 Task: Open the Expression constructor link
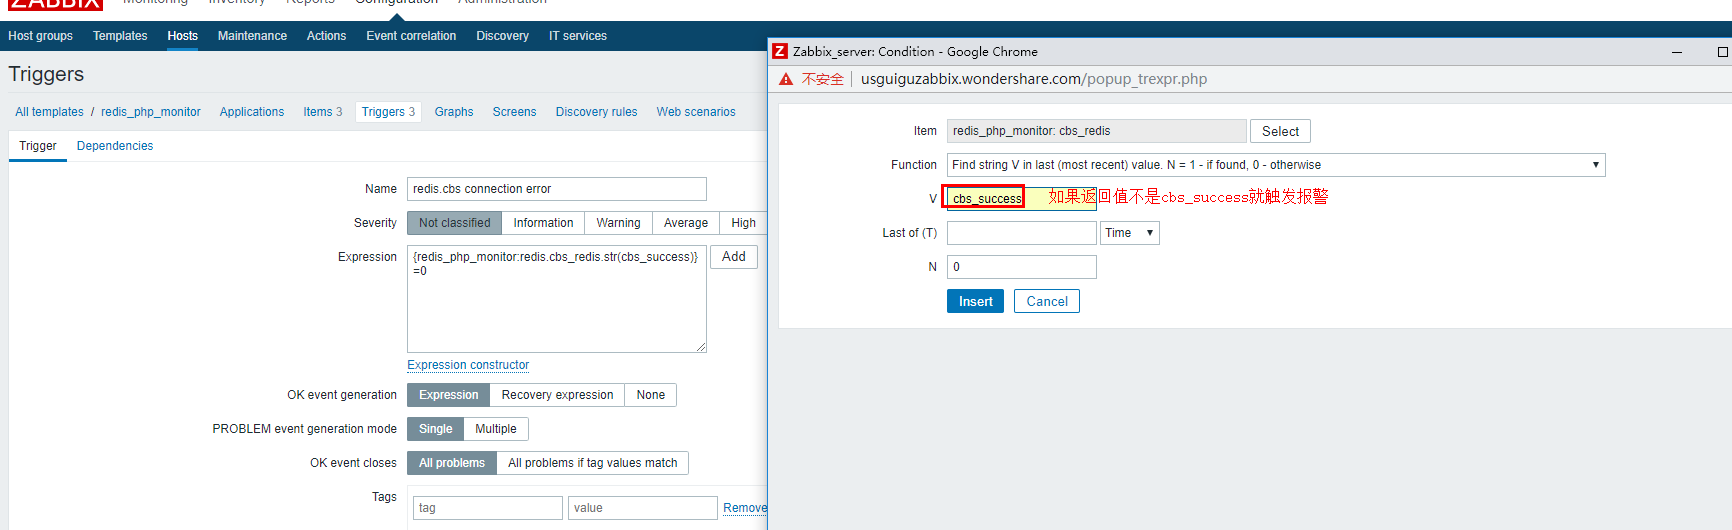pos(468,365)
